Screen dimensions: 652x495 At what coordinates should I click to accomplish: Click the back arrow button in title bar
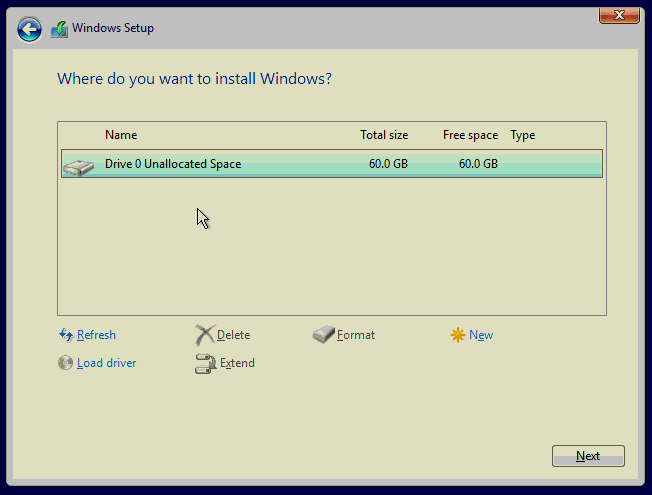tap(29, 29)
